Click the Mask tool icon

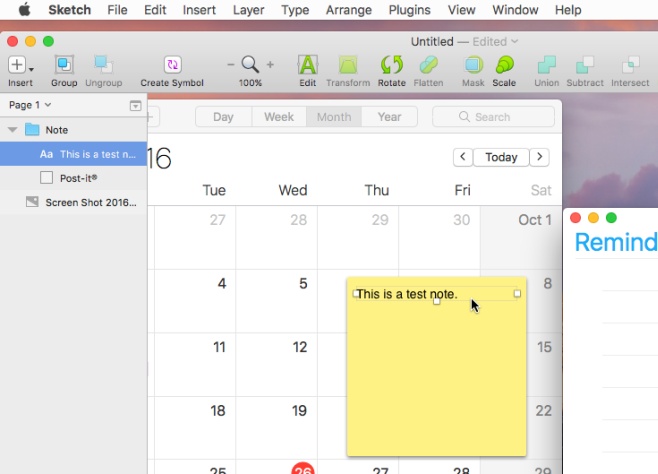tap(473, 65)
